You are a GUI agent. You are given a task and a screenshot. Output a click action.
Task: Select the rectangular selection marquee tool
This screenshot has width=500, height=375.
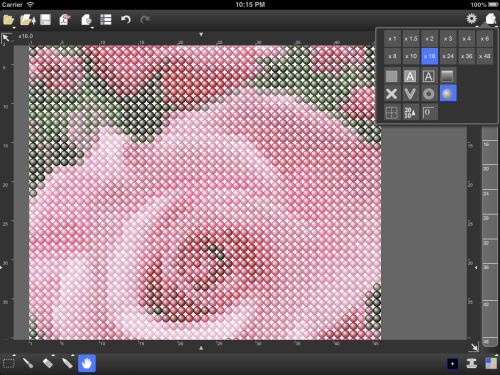9,363
